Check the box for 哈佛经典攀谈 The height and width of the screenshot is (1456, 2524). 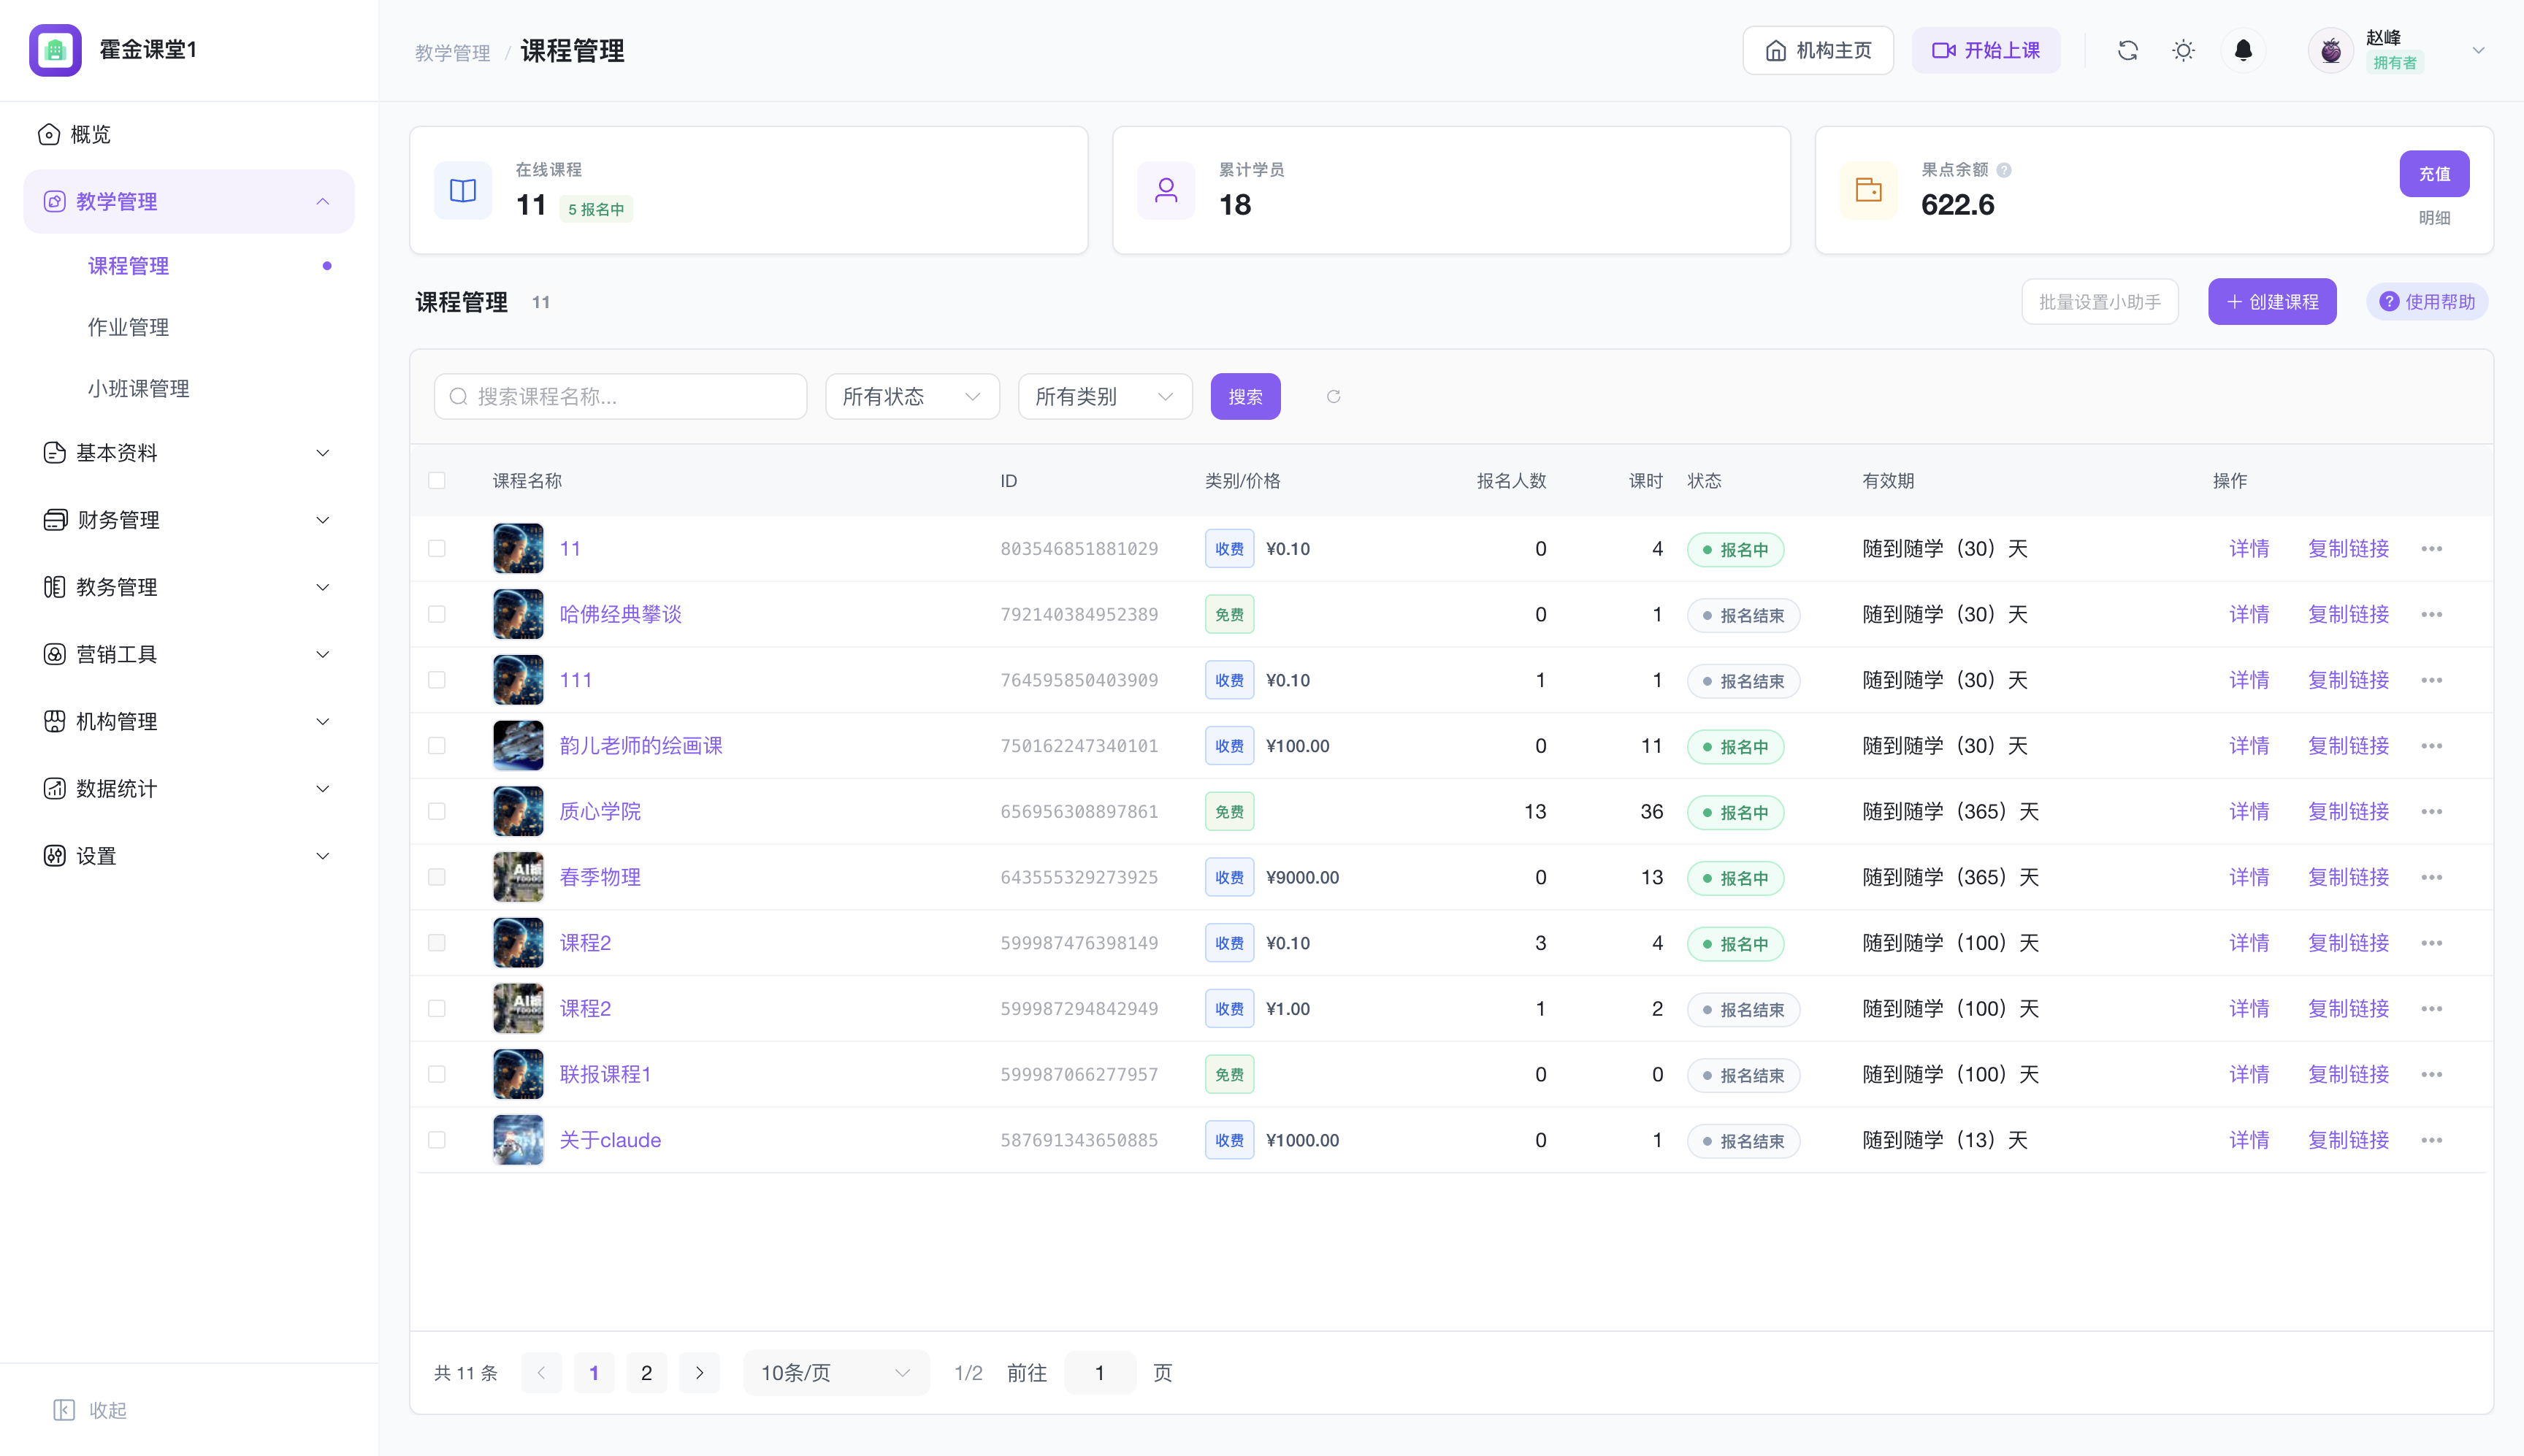(437, 615)
